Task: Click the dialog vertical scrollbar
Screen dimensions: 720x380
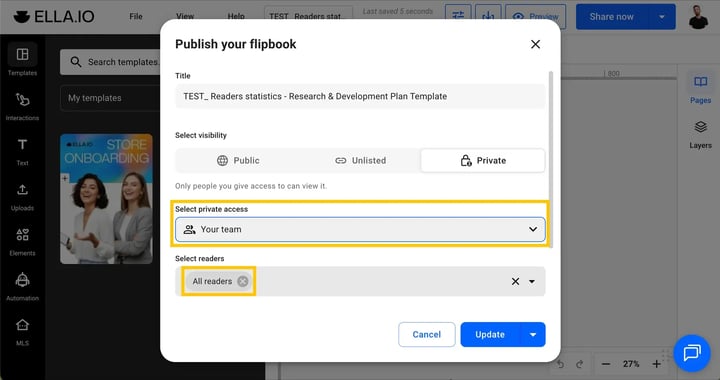Action: [x=551, y=159]
